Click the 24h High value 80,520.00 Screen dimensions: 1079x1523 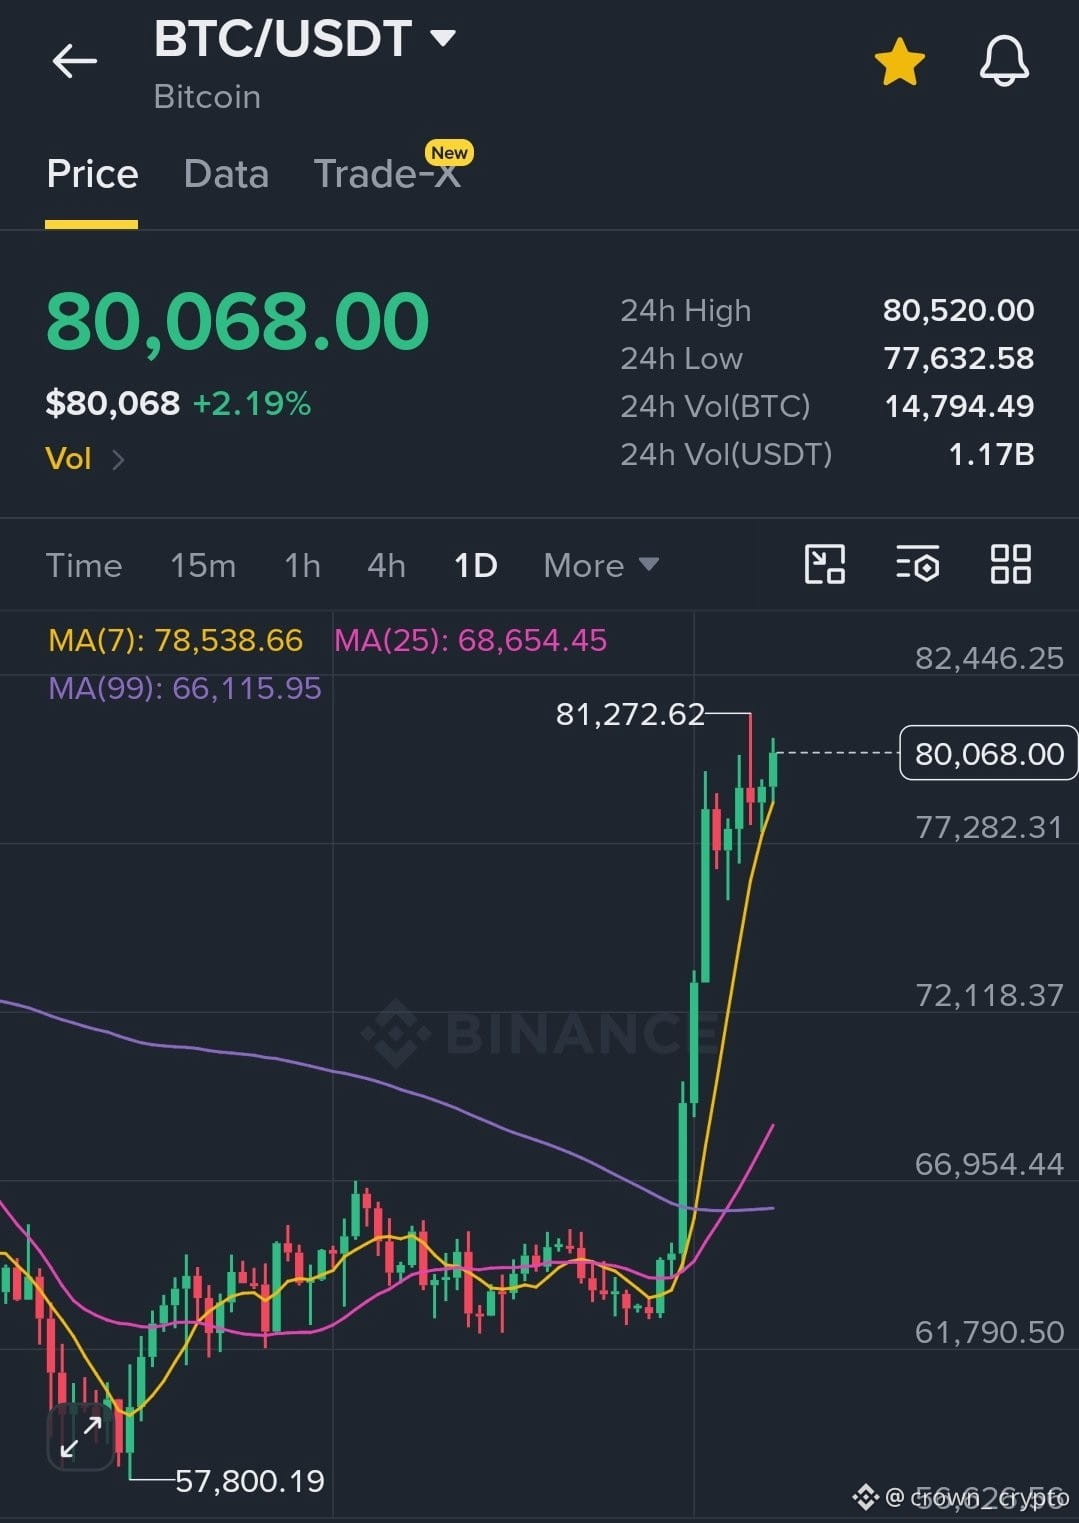tap(958, 310)
